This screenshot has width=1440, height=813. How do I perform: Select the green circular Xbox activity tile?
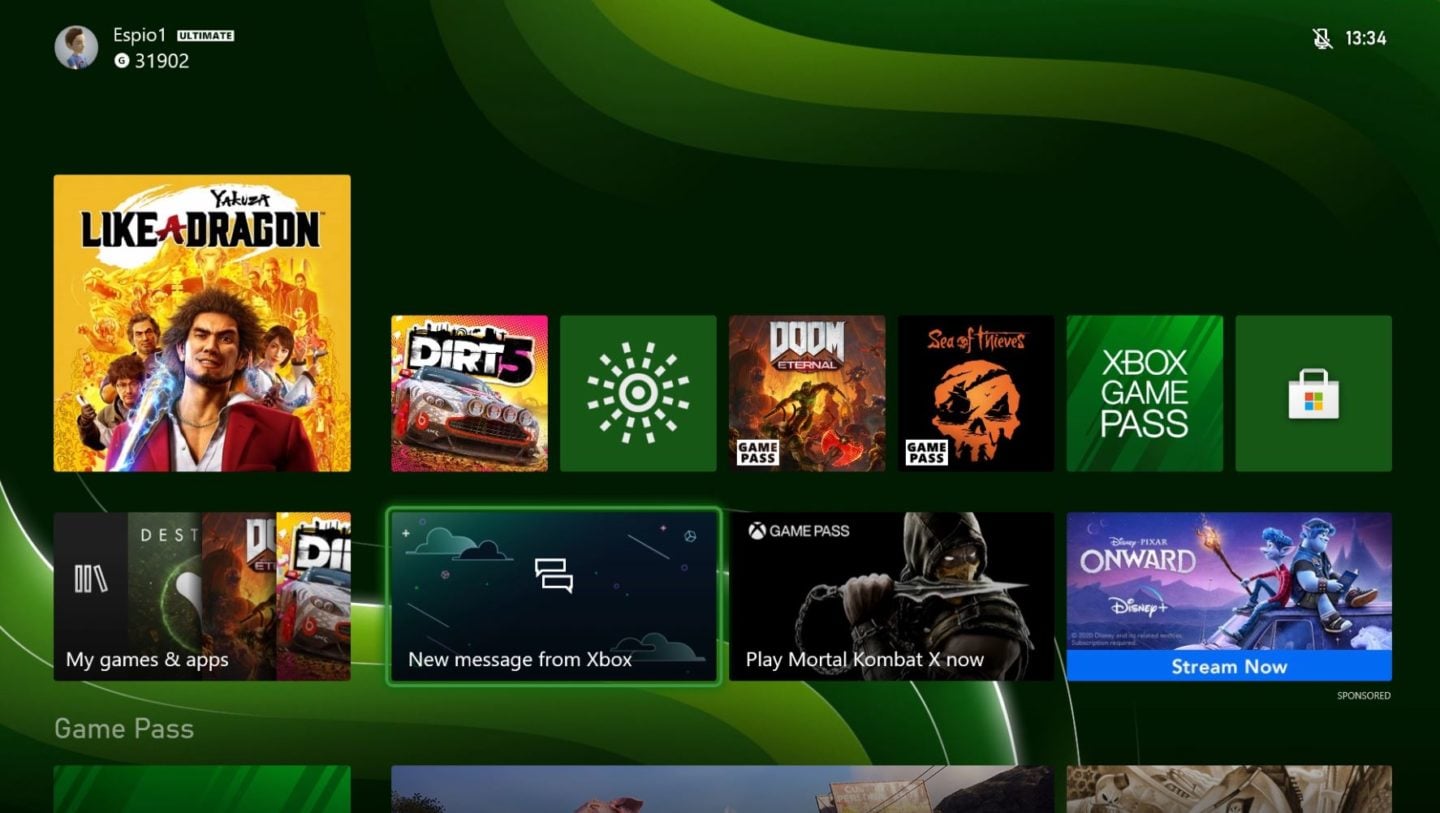click(638, 392)
